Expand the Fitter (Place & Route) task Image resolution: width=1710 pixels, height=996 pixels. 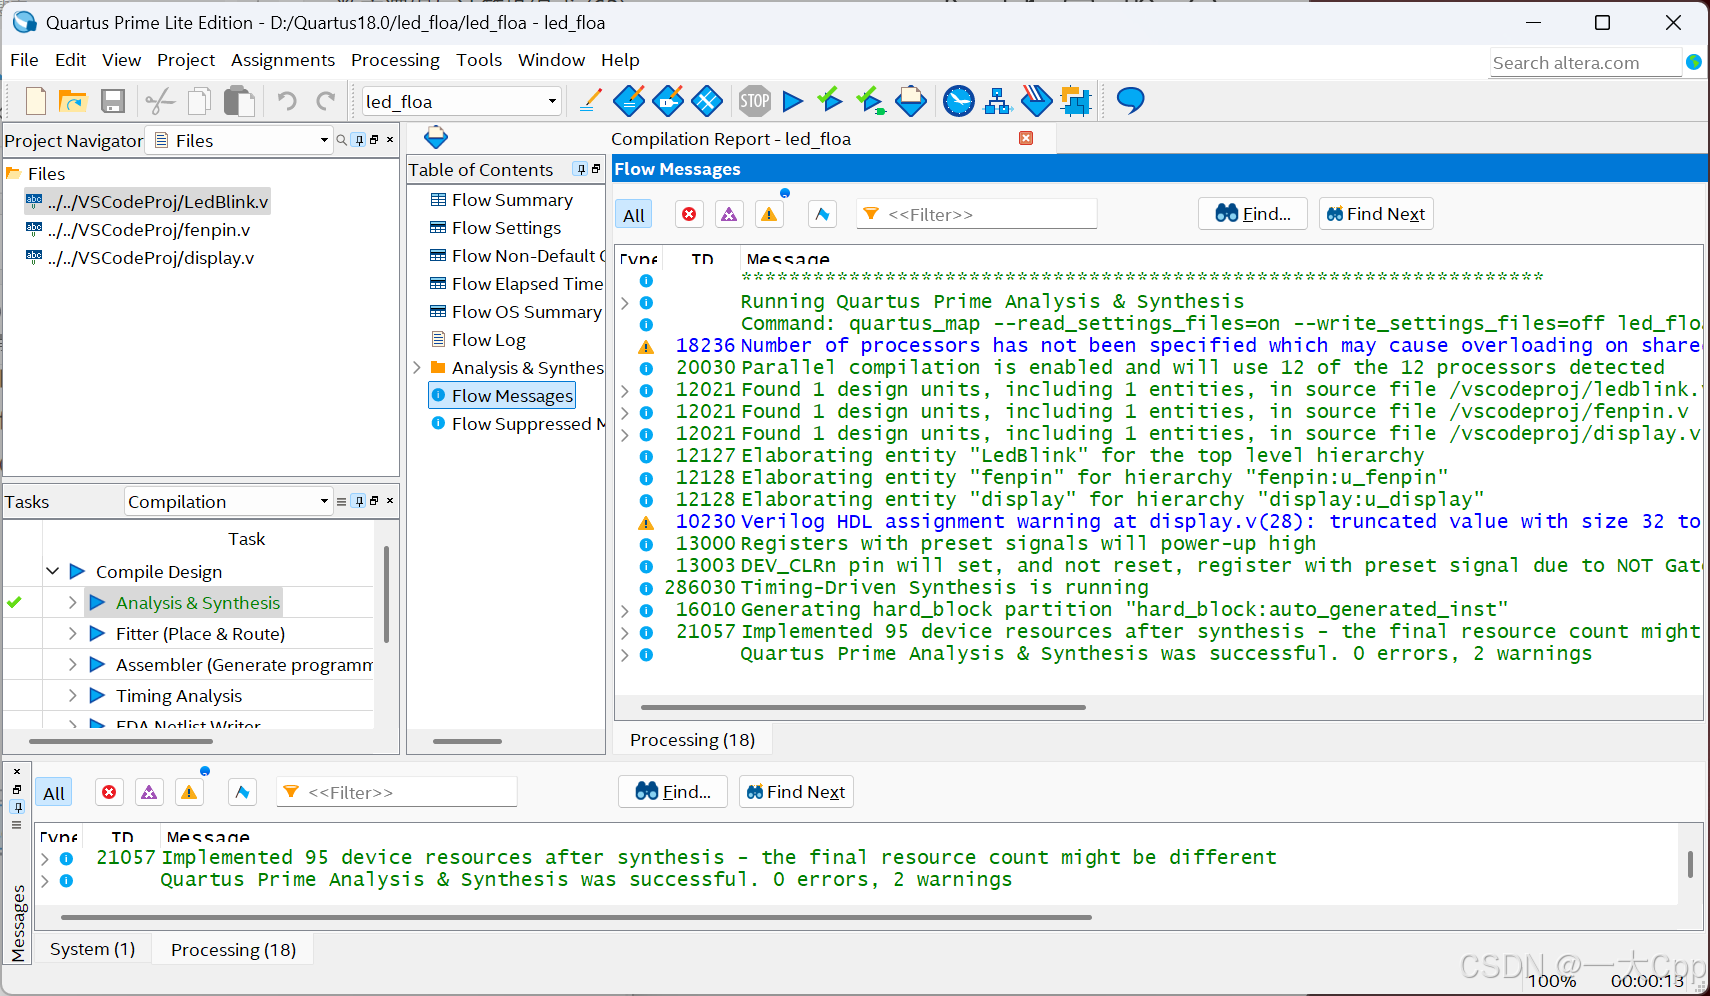tap(72, 633)
